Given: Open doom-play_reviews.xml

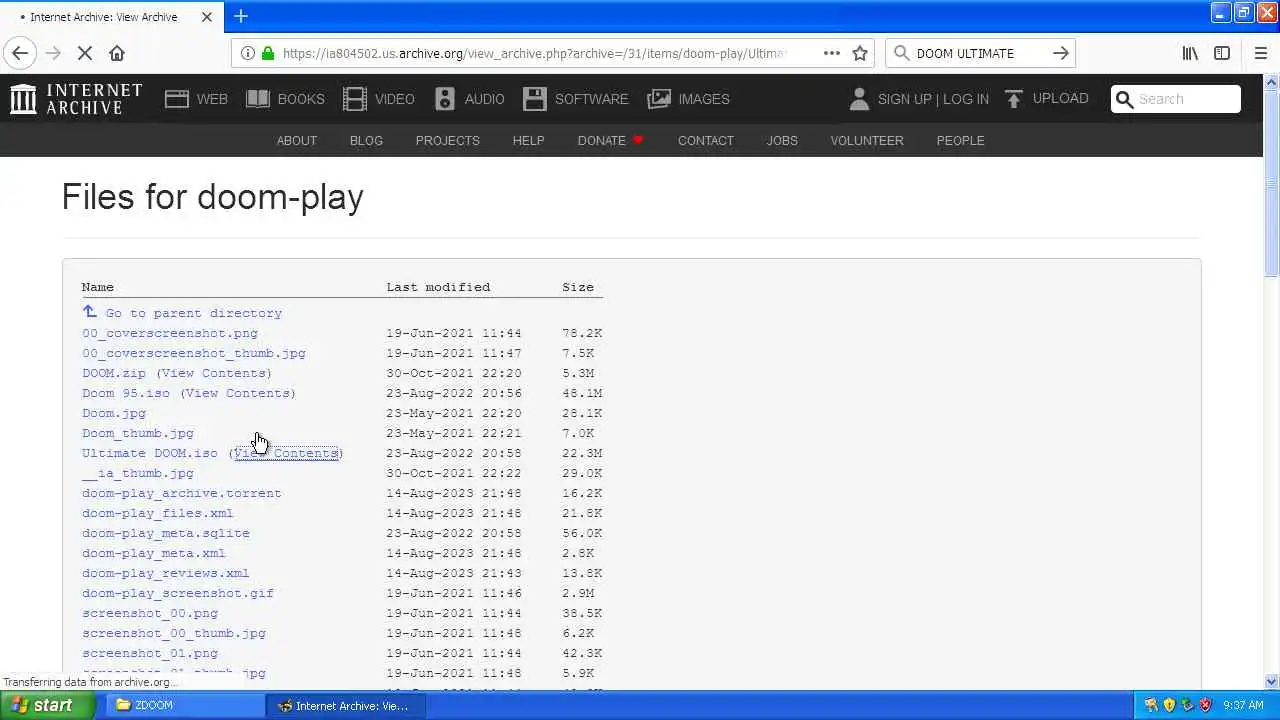Looking at the screenshot, I should click(166, 573).
